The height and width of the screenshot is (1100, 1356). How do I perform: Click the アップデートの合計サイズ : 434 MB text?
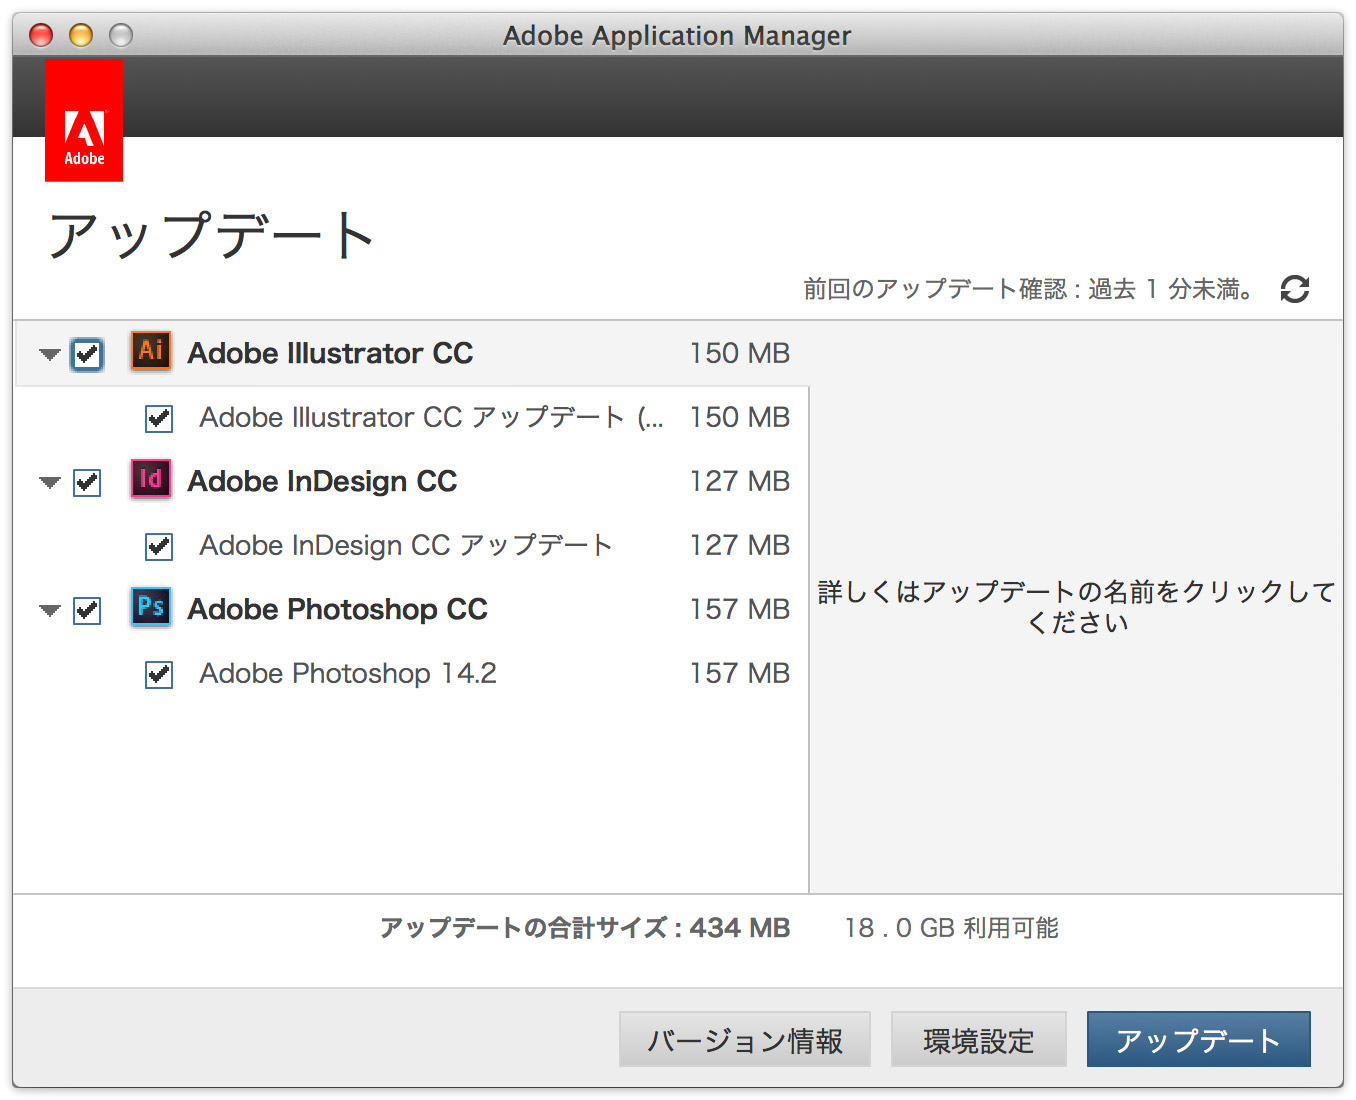(585, 928)
